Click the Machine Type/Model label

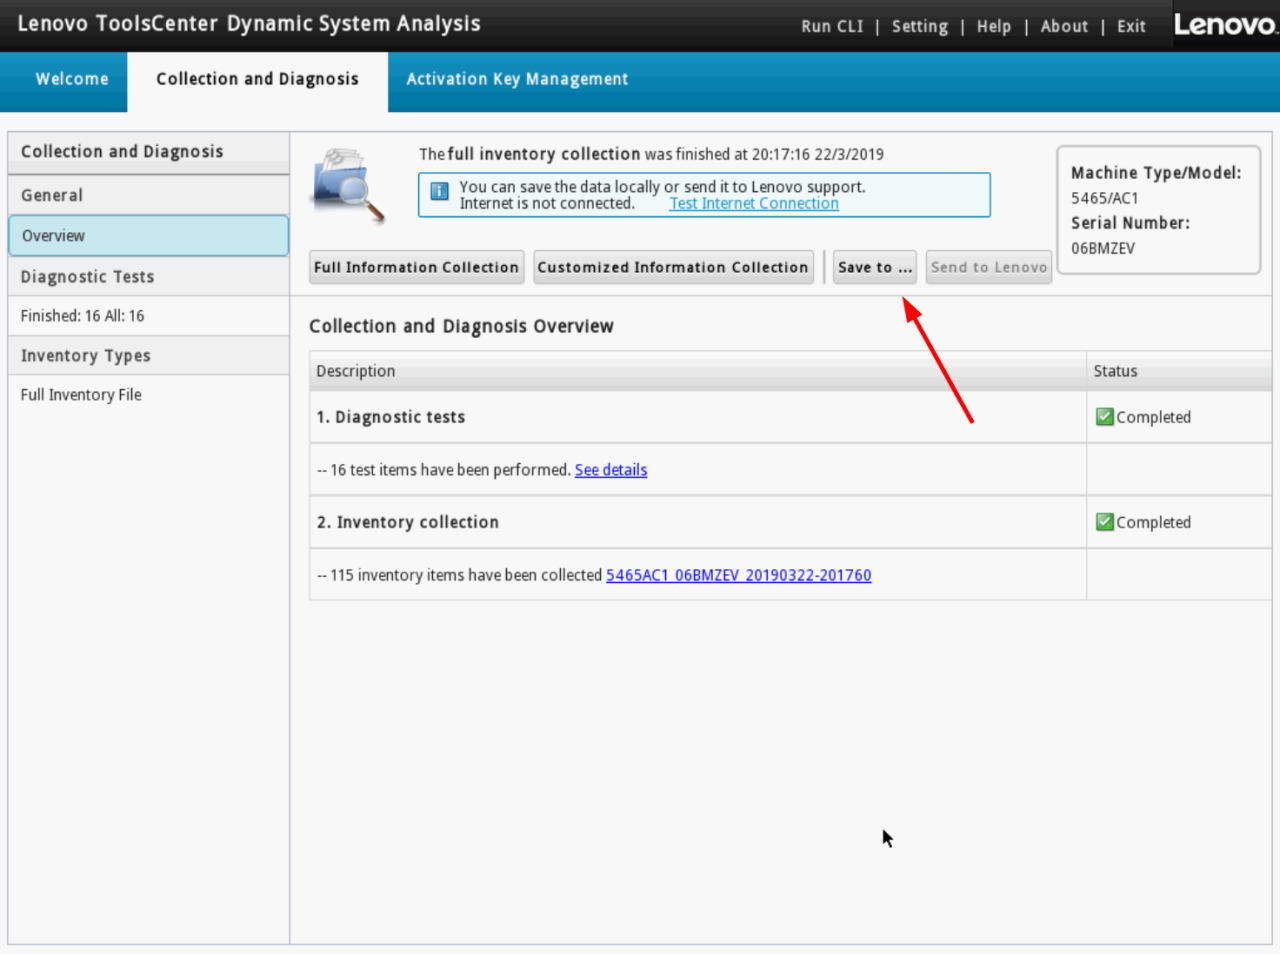click(1156, 173)
